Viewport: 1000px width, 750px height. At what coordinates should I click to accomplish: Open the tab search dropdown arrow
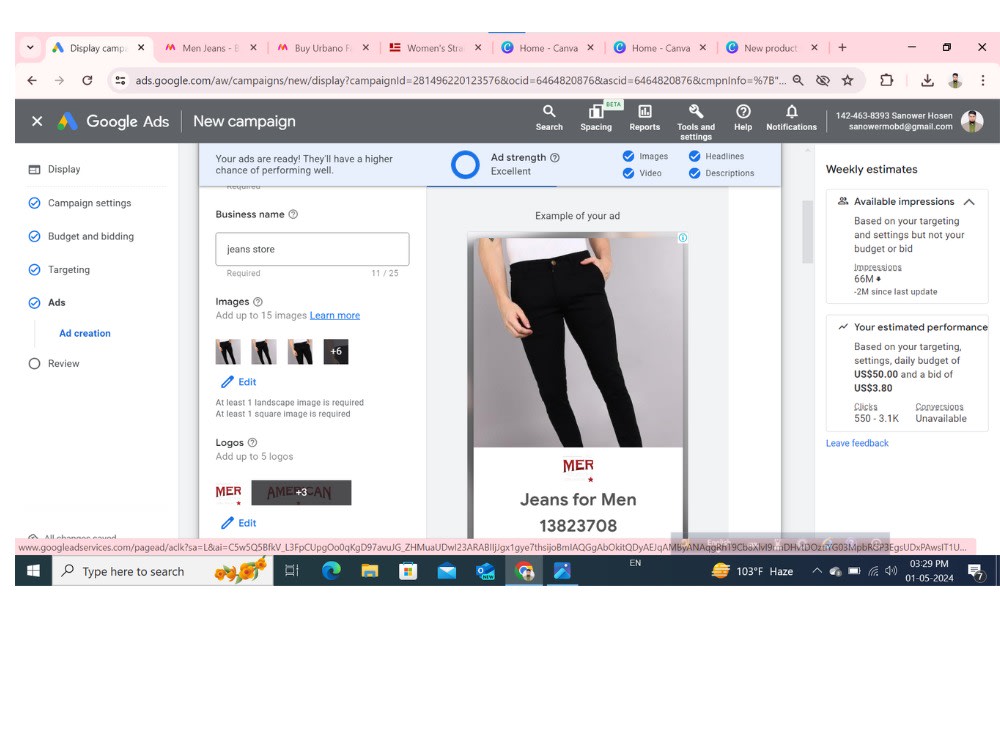click(30, 48)
